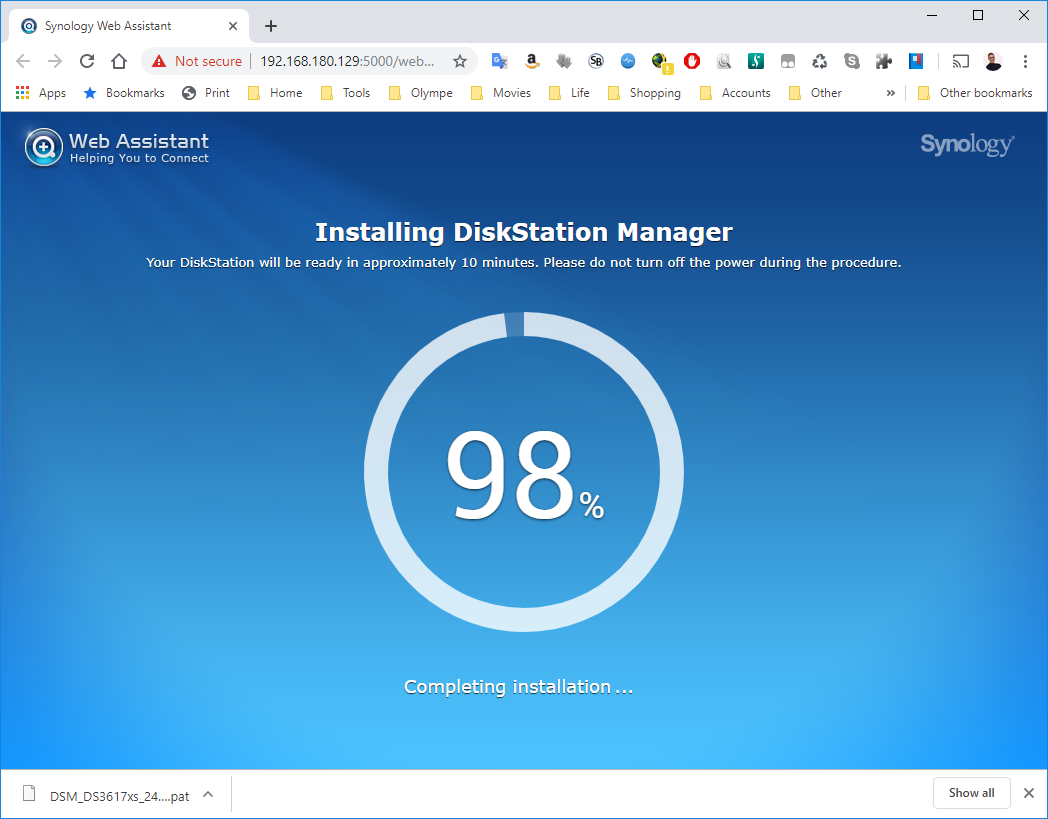Open the Life bookmarks folder
Viewport: 1048px width, 819px height.
pos(569,93)
